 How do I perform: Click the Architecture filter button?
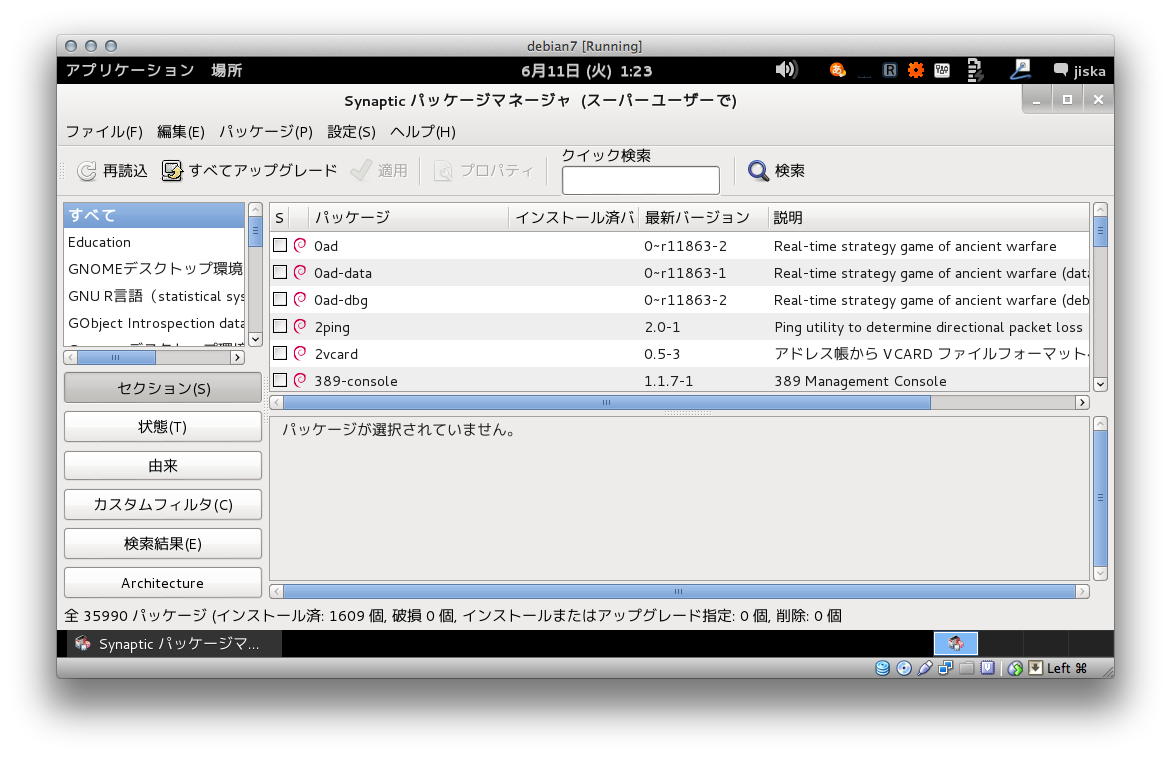163,583
